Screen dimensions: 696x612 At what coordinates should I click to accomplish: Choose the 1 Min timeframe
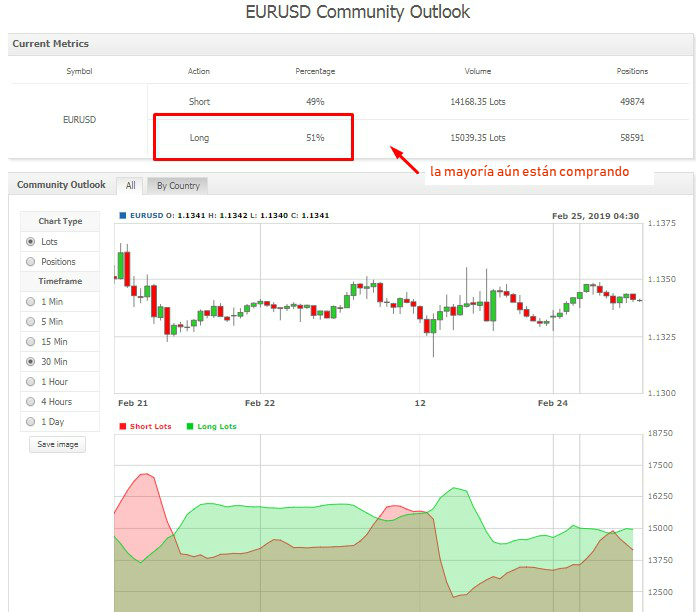[x=31, y=301]
